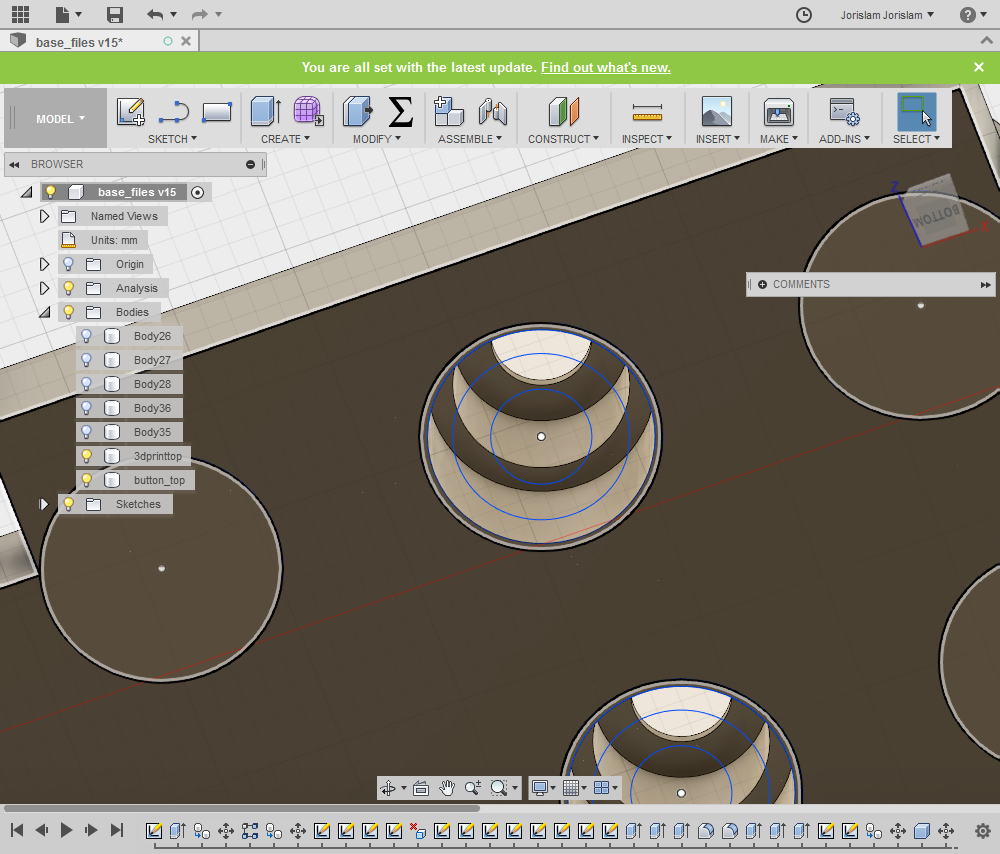Toggle visibility bulb of Body28

point(86,384)
